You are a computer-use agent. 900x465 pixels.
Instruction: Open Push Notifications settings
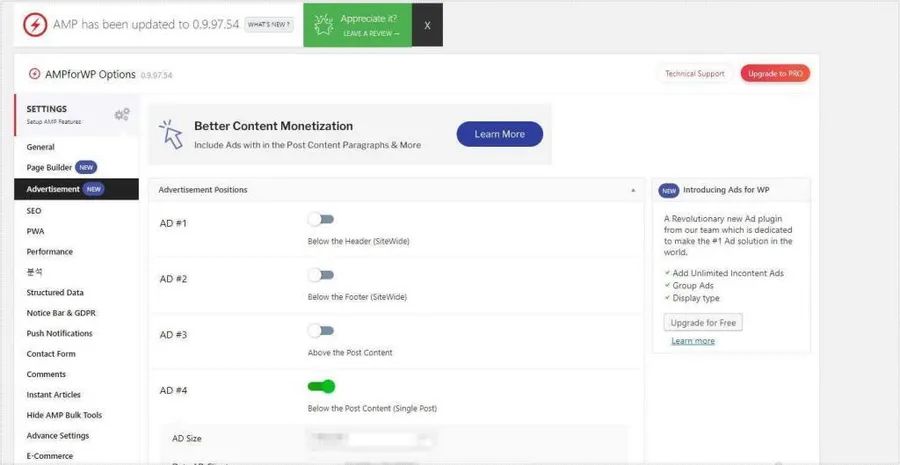pyautogui.click(x=59, y=333)
